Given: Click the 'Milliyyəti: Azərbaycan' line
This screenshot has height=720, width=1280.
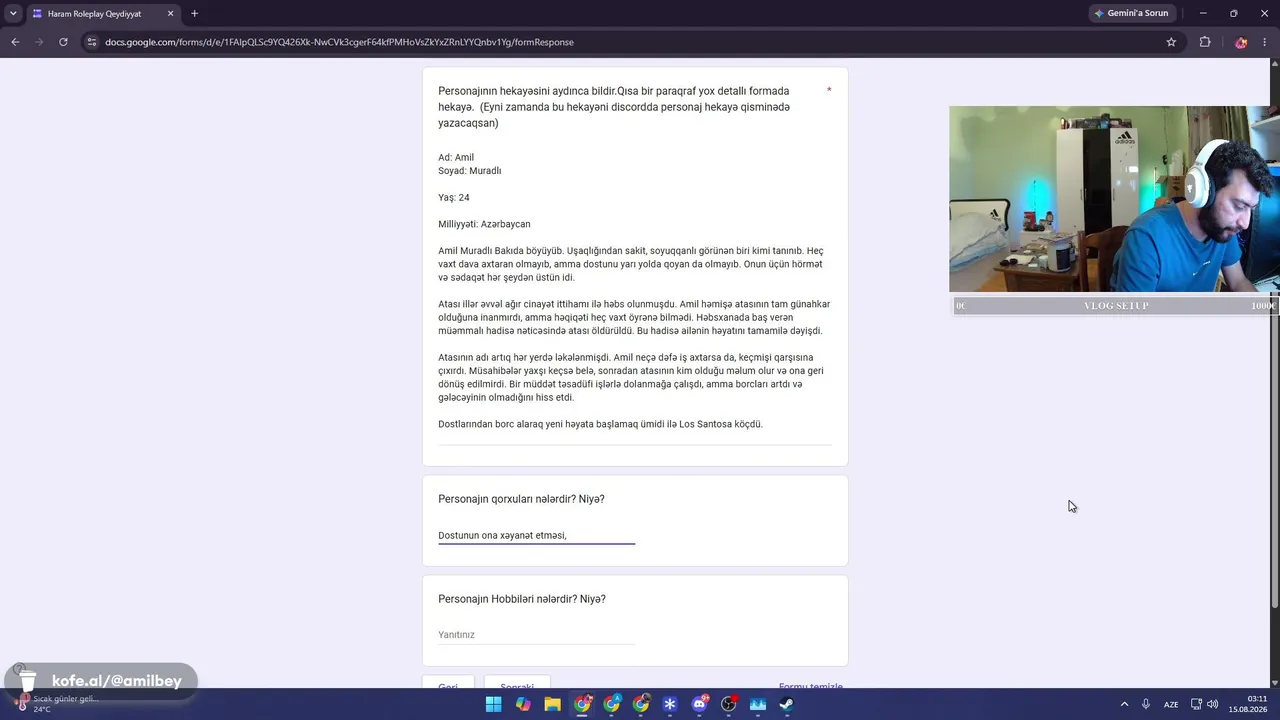Looking at the screenshot, I should point(484,224).
